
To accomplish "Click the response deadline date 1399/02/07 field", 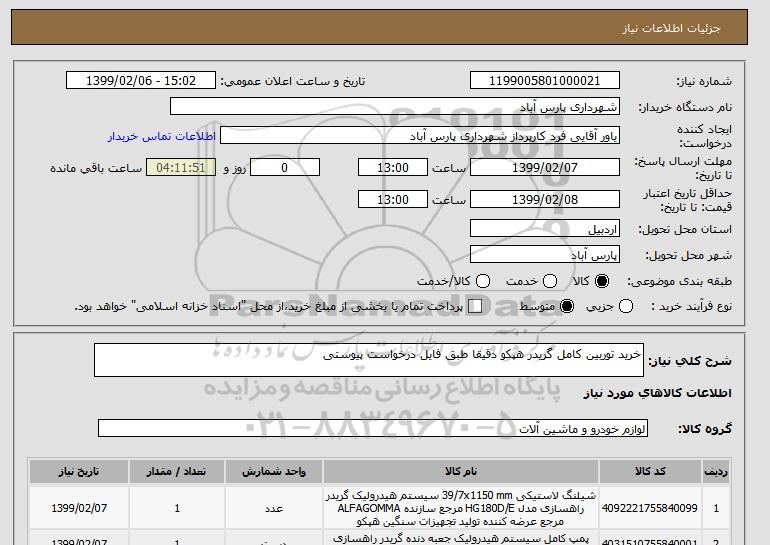I will click(545, 167).
